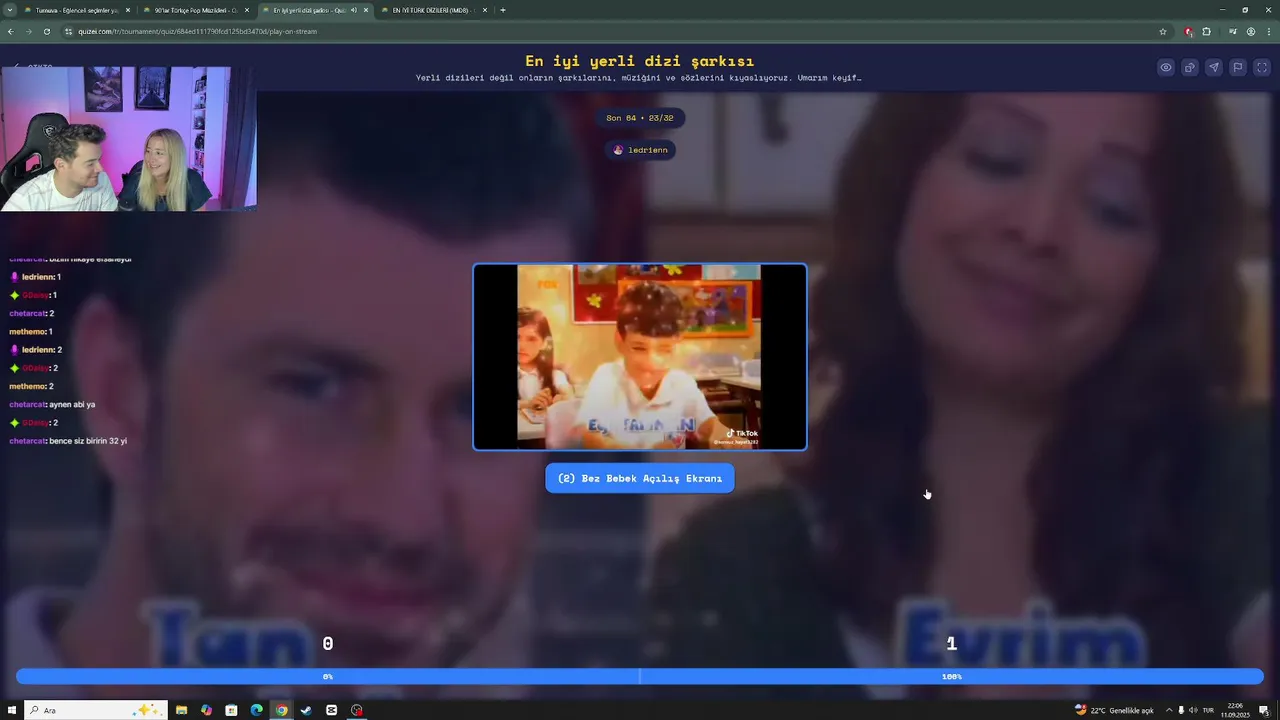Click the streamer webcam overlay
Image resolution: width=1280 pixels, height=720 pixels.
point(128,139)
